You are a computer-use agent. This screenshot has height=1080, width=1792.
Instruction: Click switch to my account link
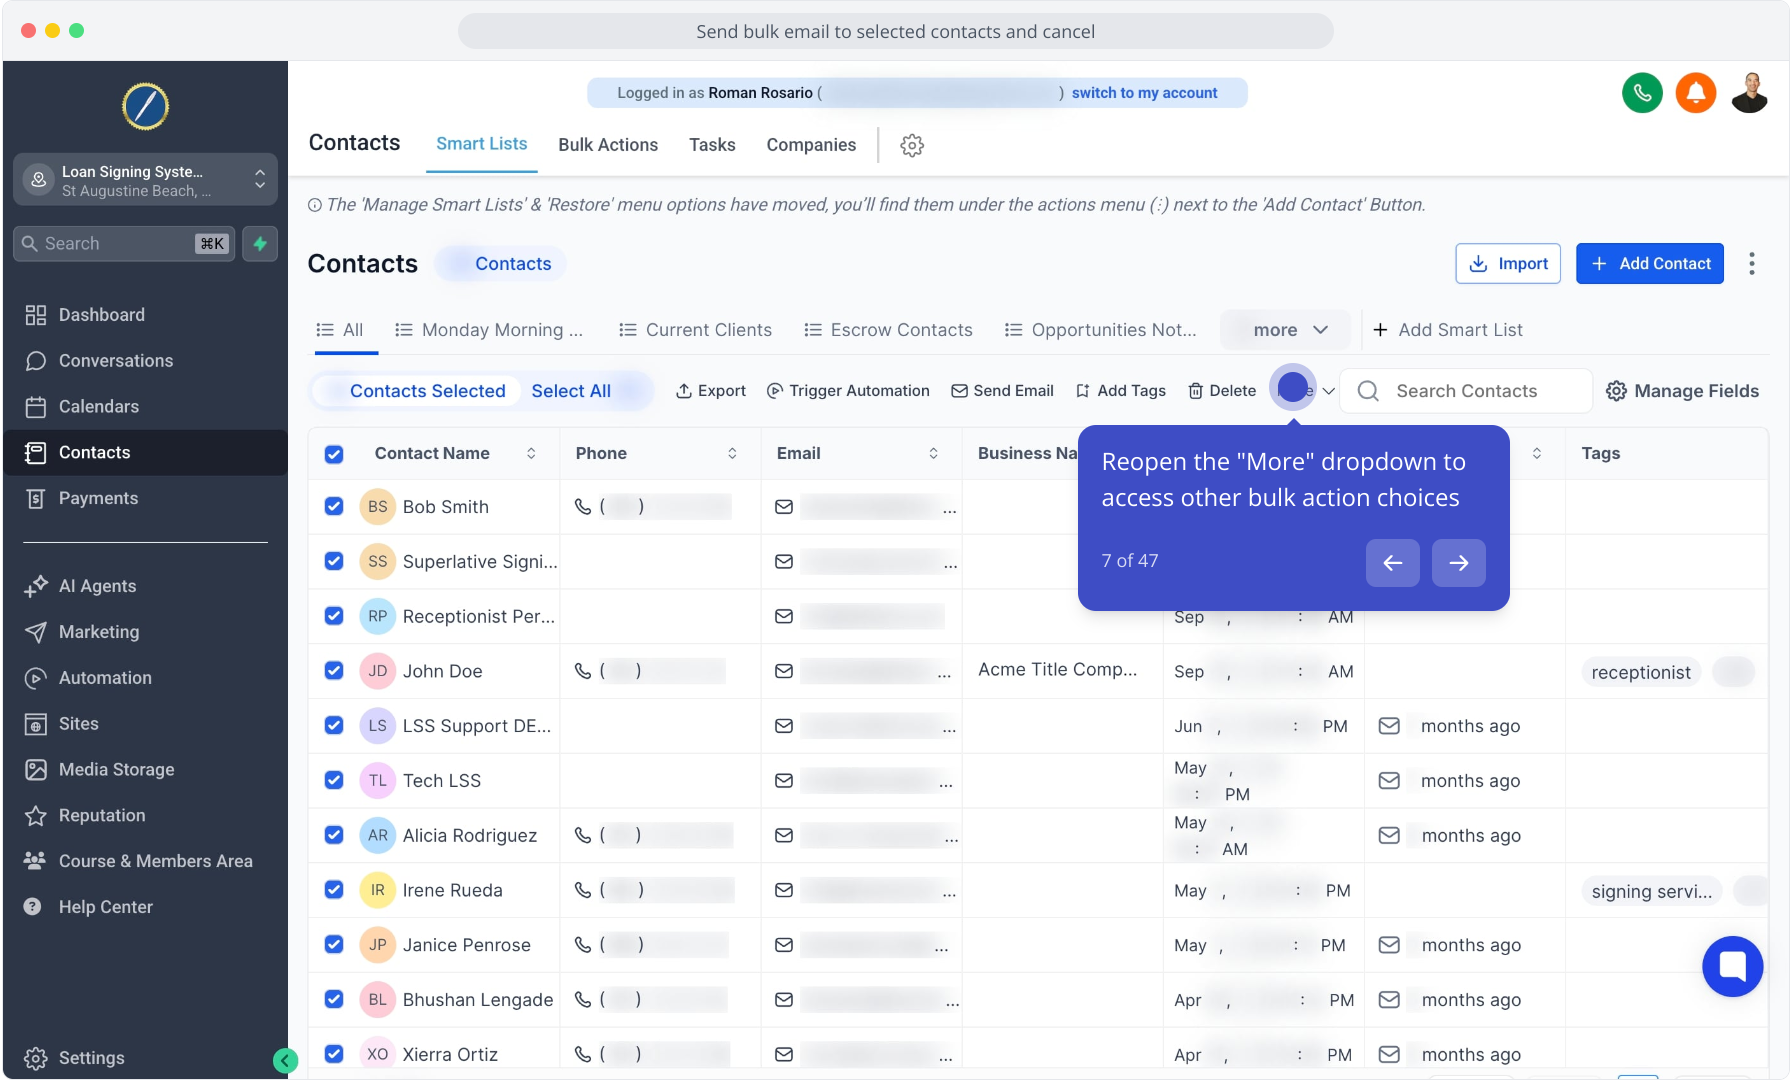coord(1145,93)
